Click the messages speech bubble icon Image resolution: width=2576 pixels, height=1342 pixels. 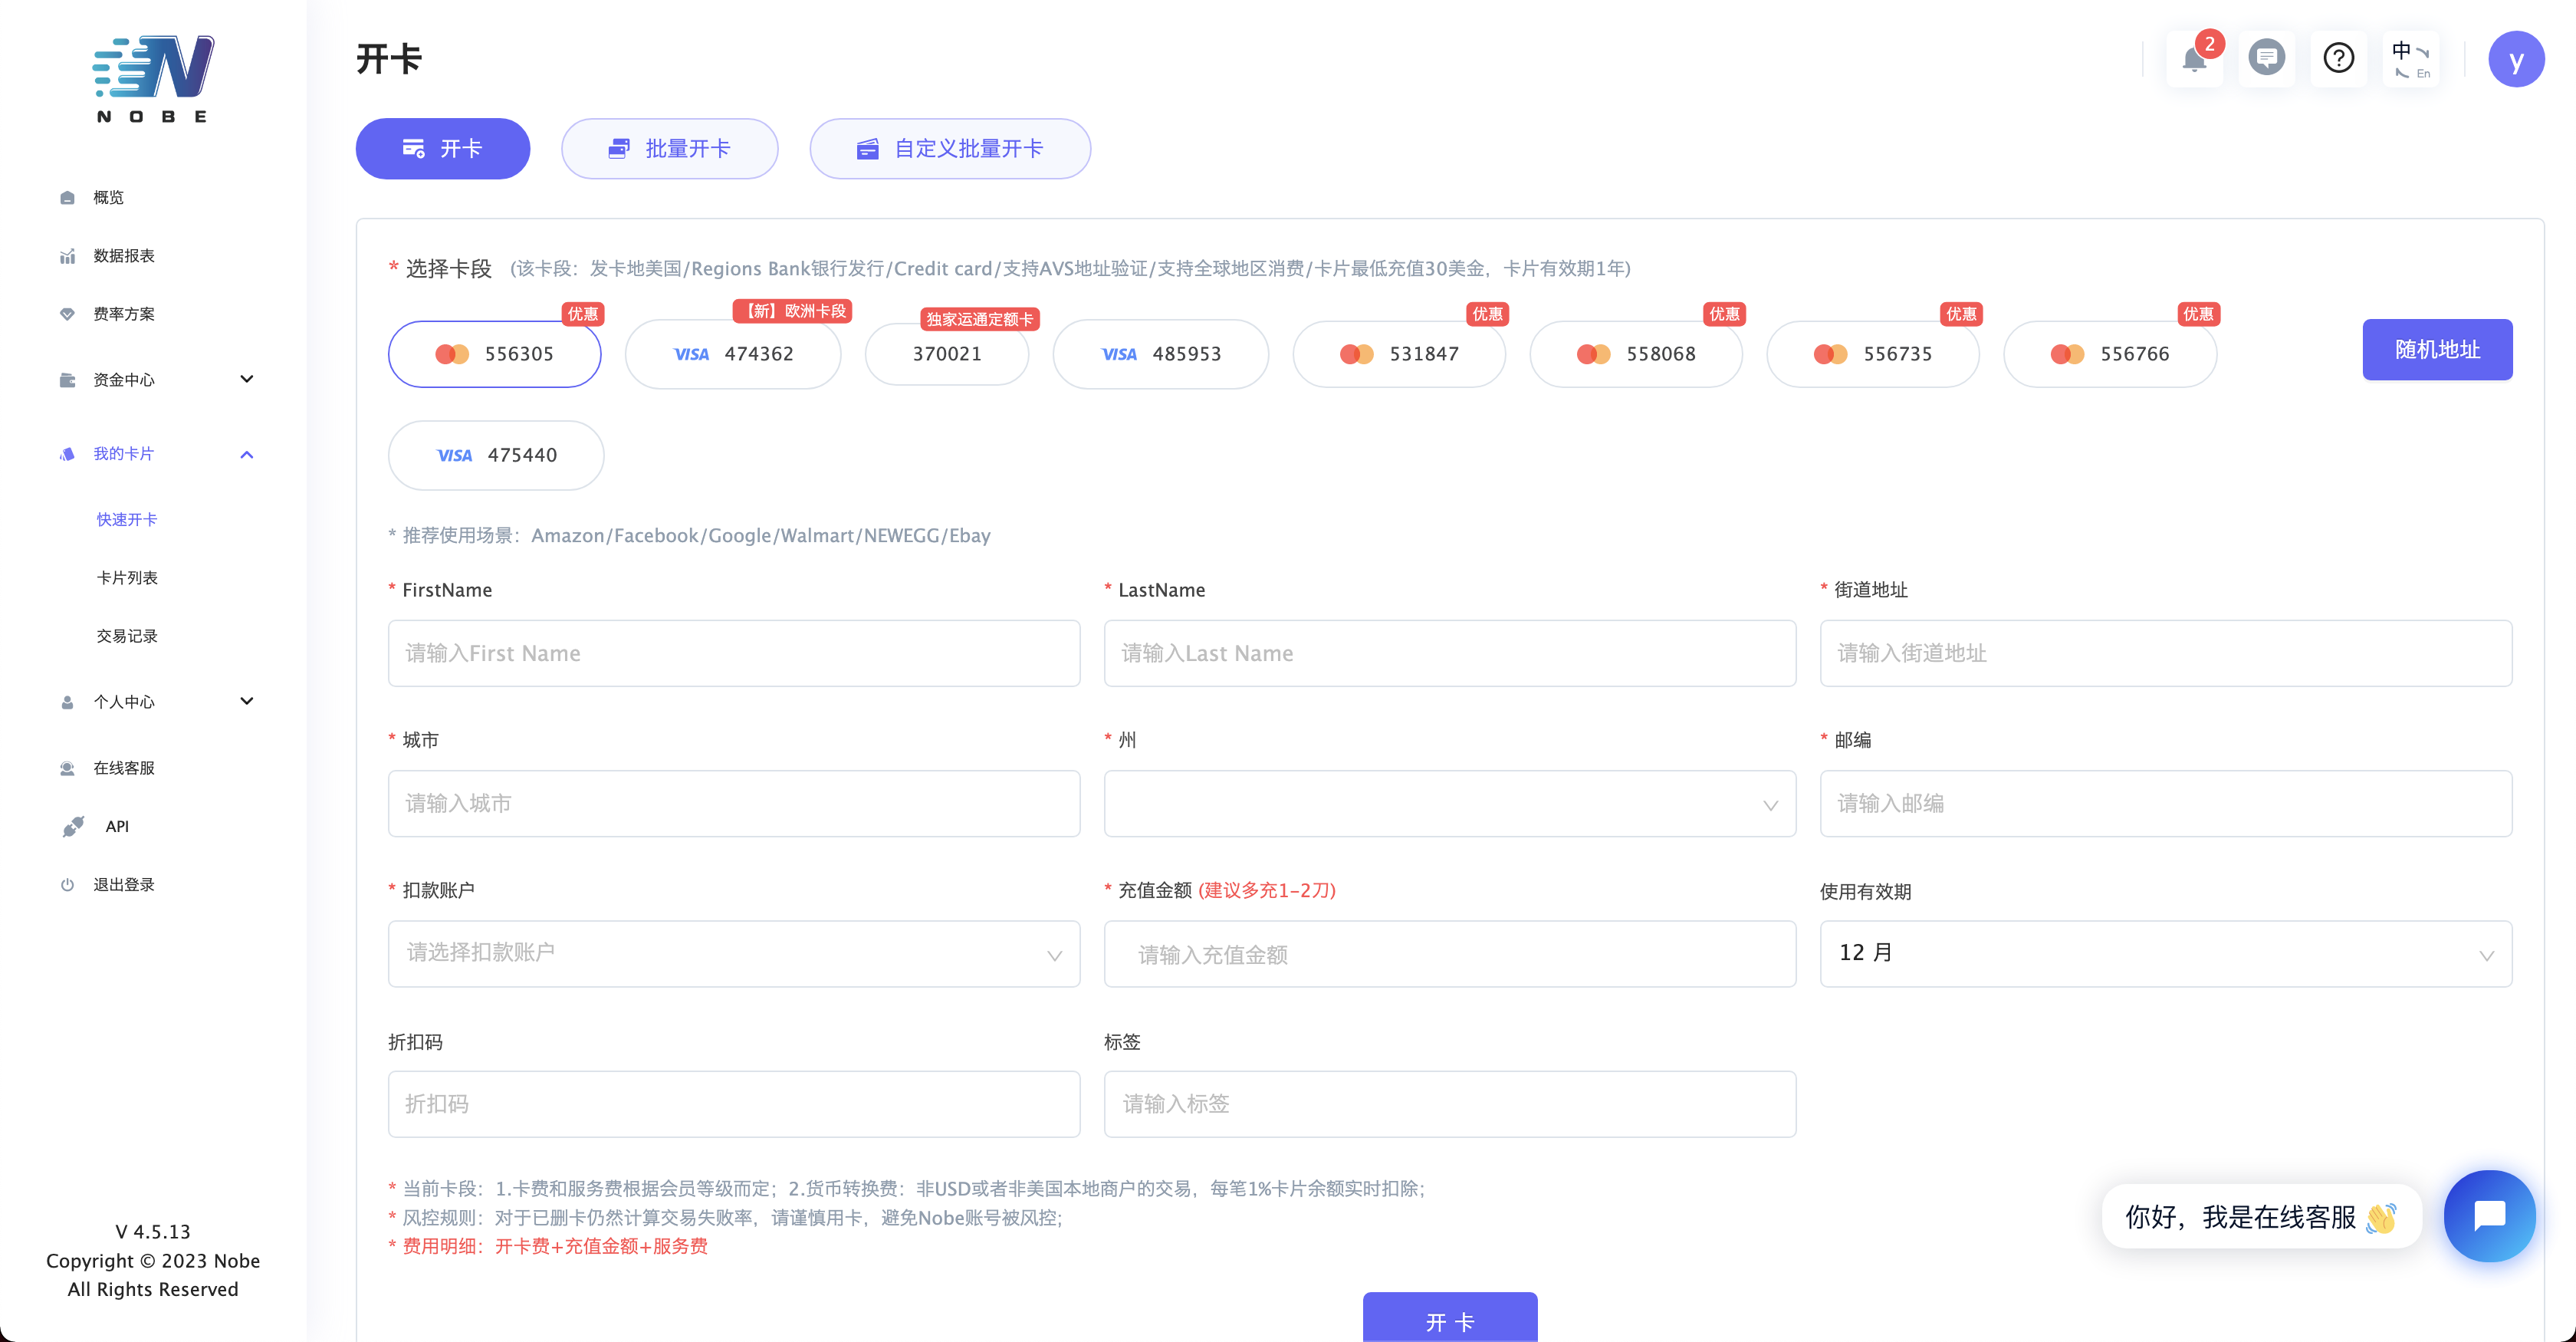pos(2266,58)
